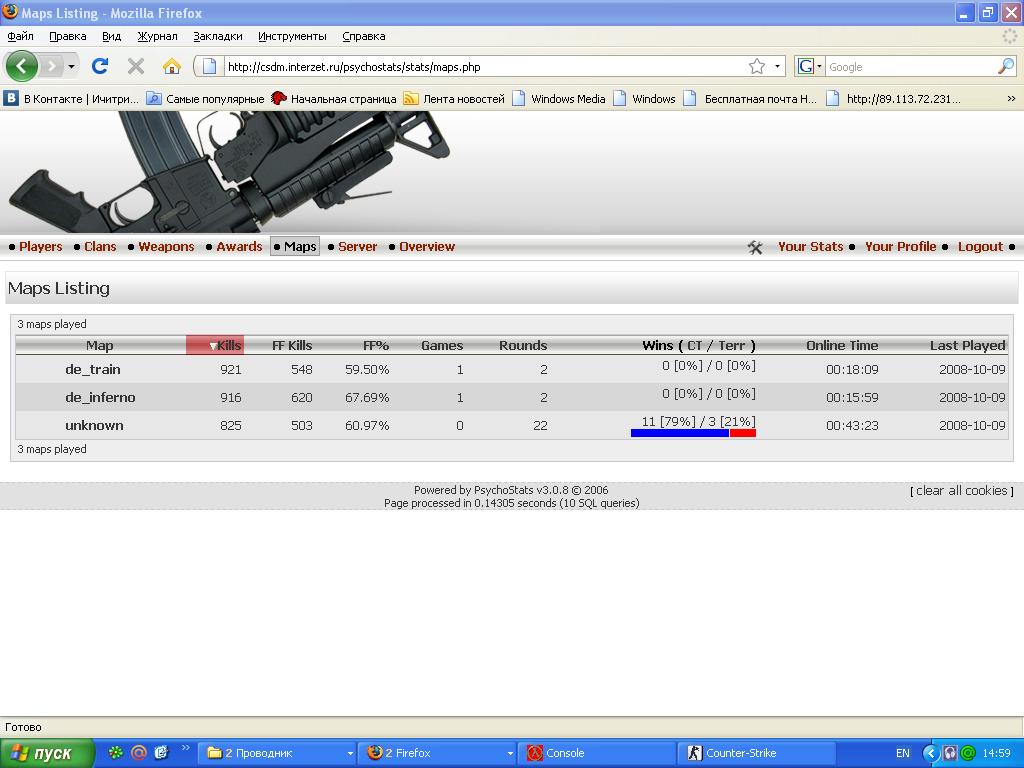1024x768 pixels.
Task: Click the blue CT wins bar
Action: click(x=680, y=433)
